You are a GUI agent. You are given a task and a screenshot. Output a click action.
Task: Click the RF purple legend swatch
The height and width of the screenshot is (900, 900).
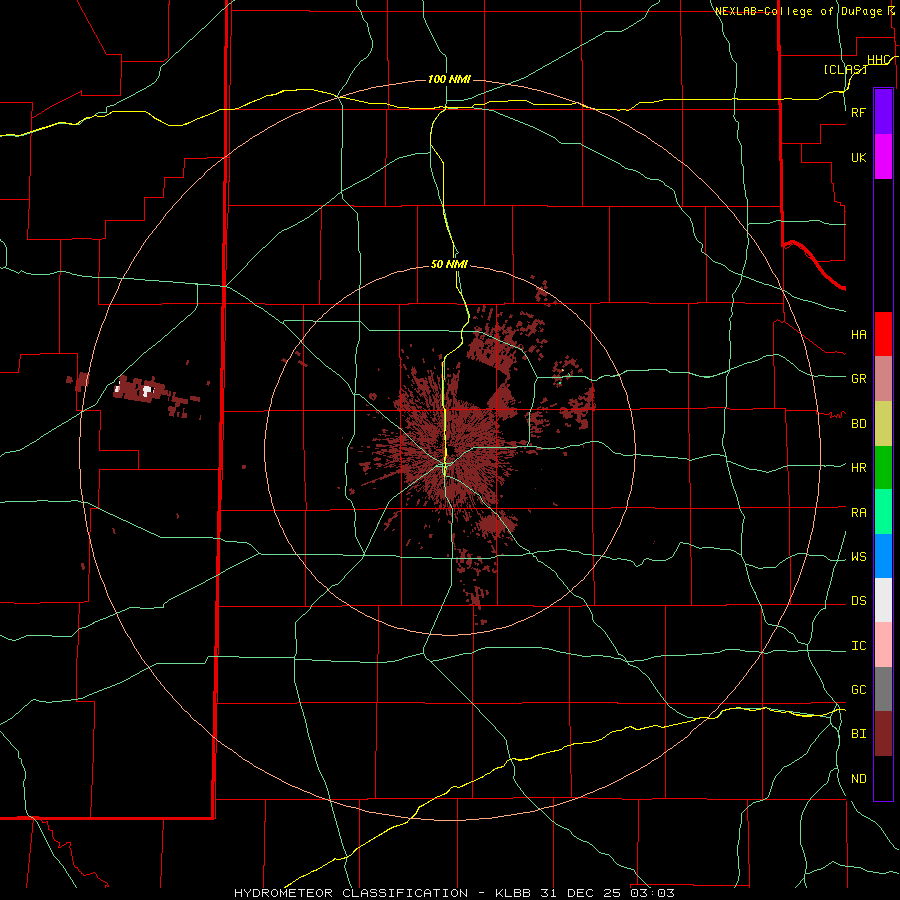click(883, 112)
